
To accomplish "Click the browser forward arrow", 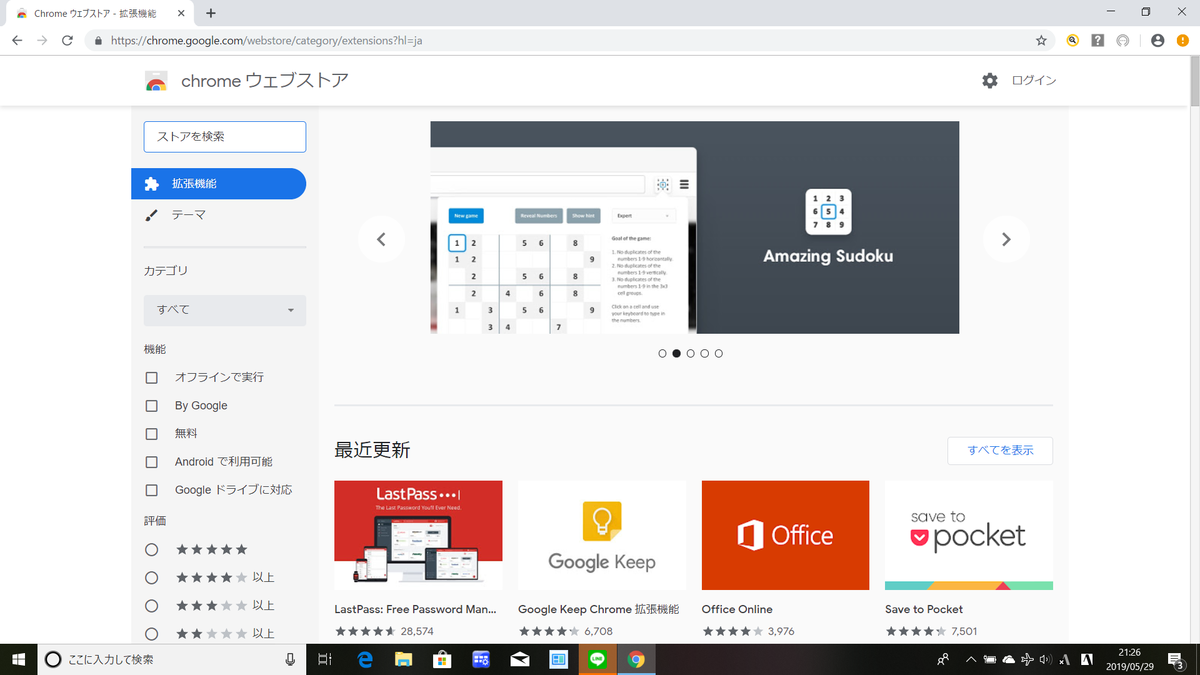I will [42, 41].
